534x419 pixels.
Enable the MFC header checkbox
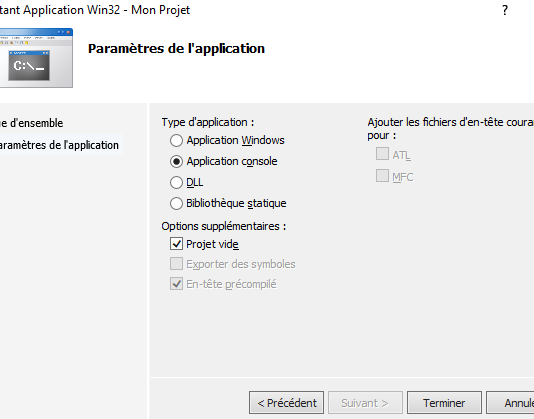[x=382, y=176]
